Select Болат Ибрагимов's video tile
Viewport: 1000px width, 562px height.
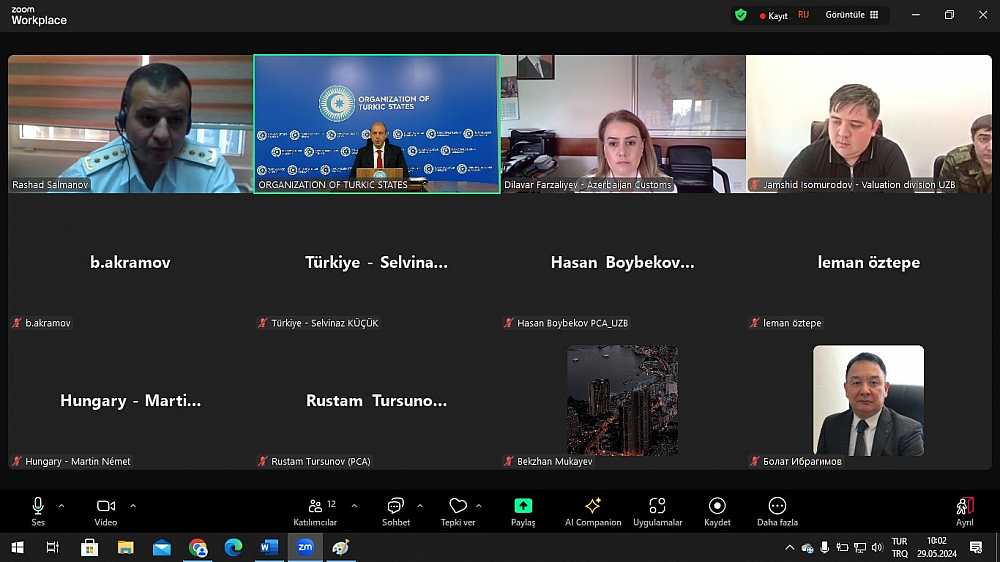coord(868,401)
